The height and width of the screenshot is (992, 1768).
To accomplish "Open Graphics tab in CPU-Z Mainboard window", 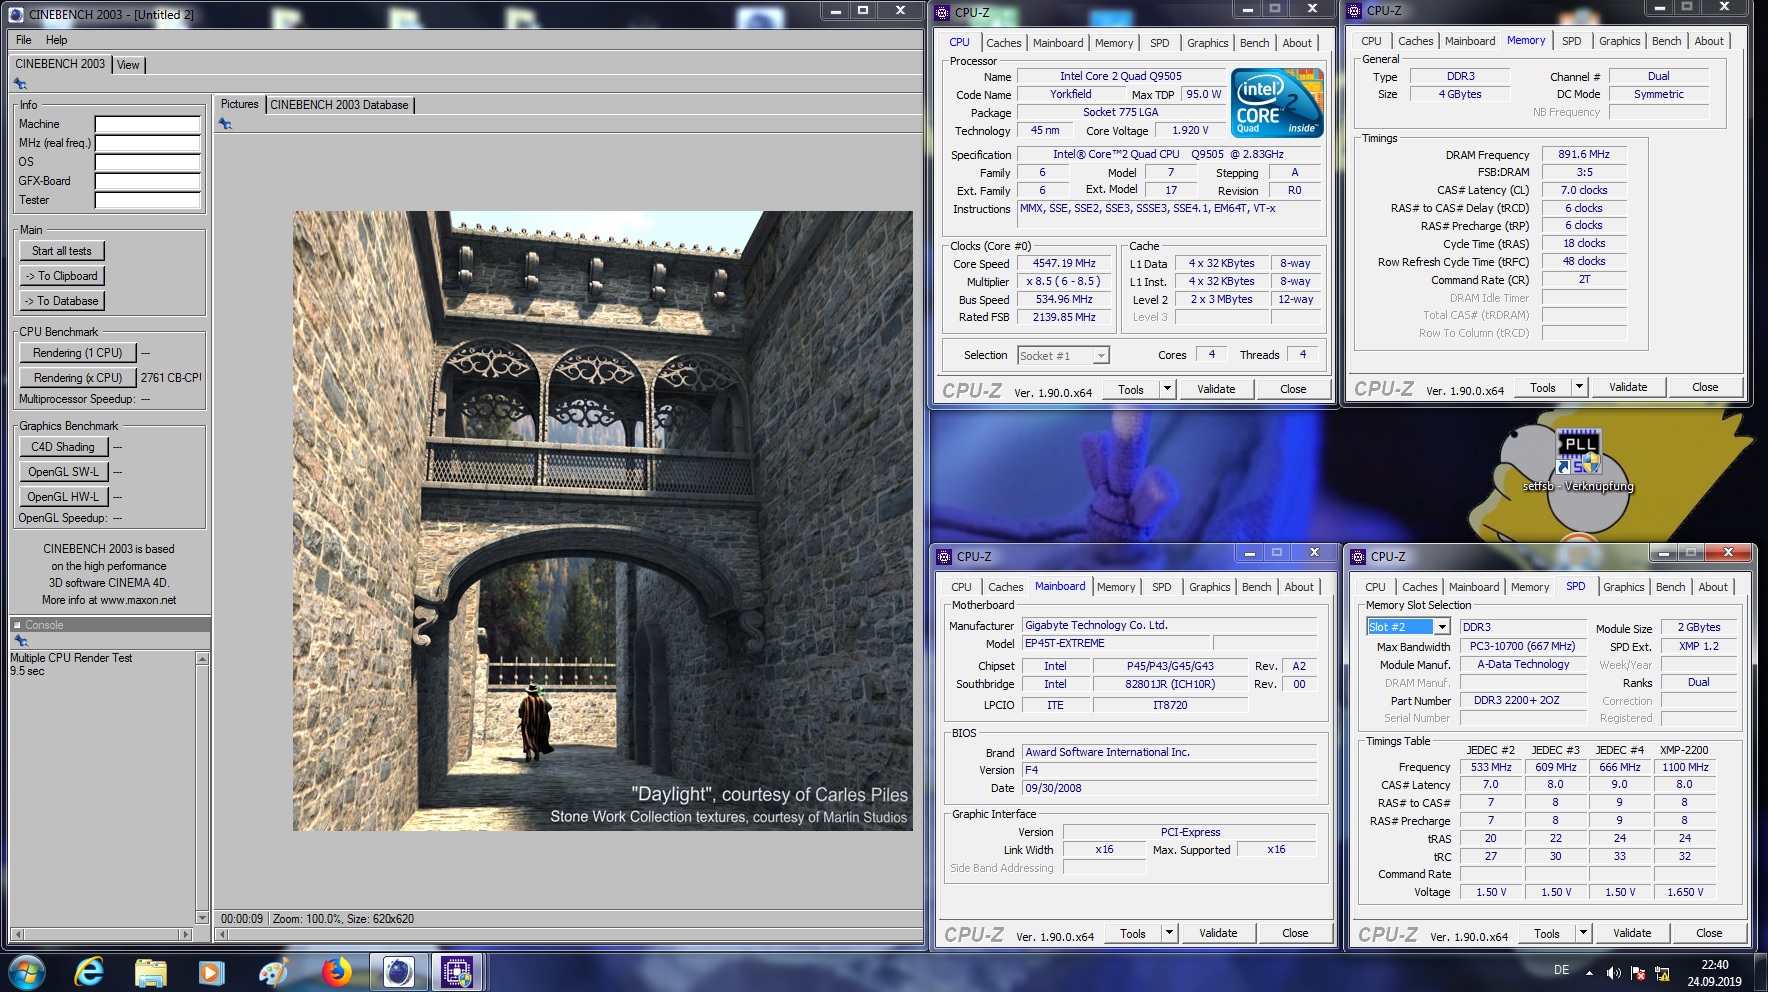I will [x=1209, y=587].
